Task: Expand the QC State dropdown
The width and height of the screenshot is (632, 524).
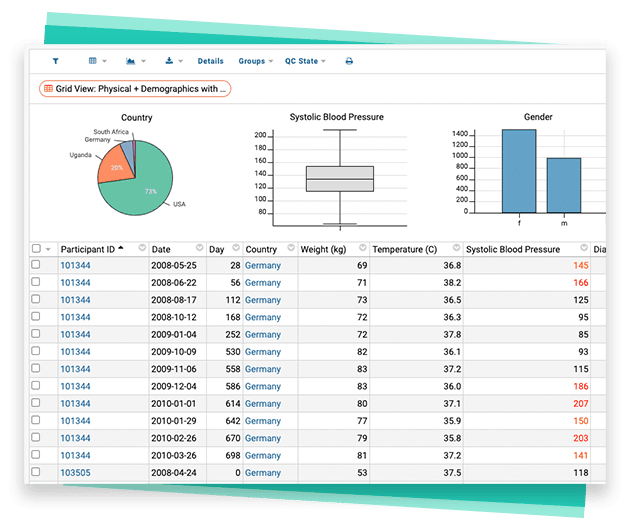Action: click(x=305, y=61)
